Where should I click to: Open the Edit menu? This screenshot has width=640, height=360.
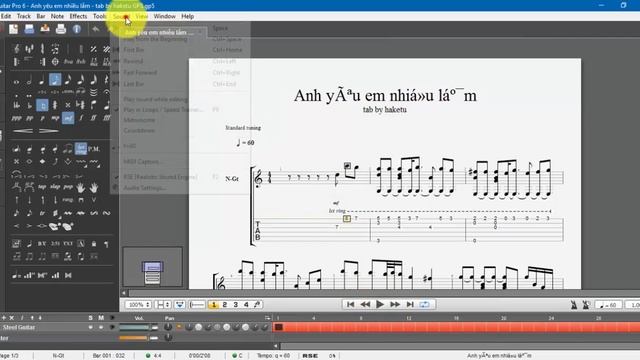coord(6,16)
